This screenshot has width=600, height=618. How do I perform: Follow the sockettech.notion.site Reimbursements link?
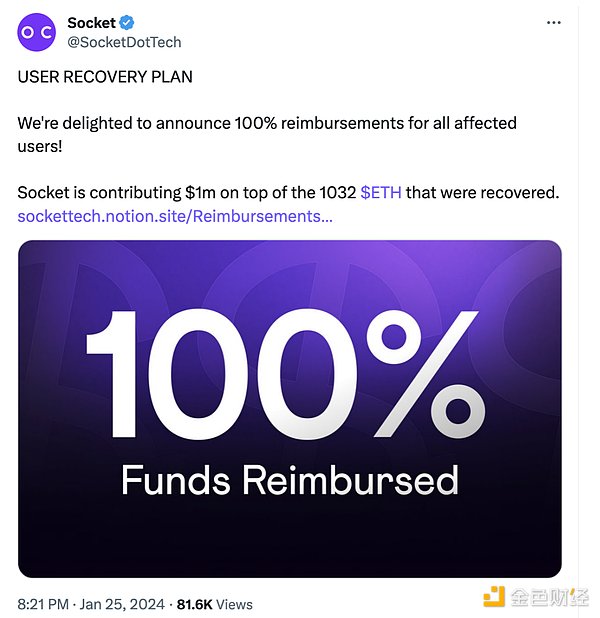175,215
